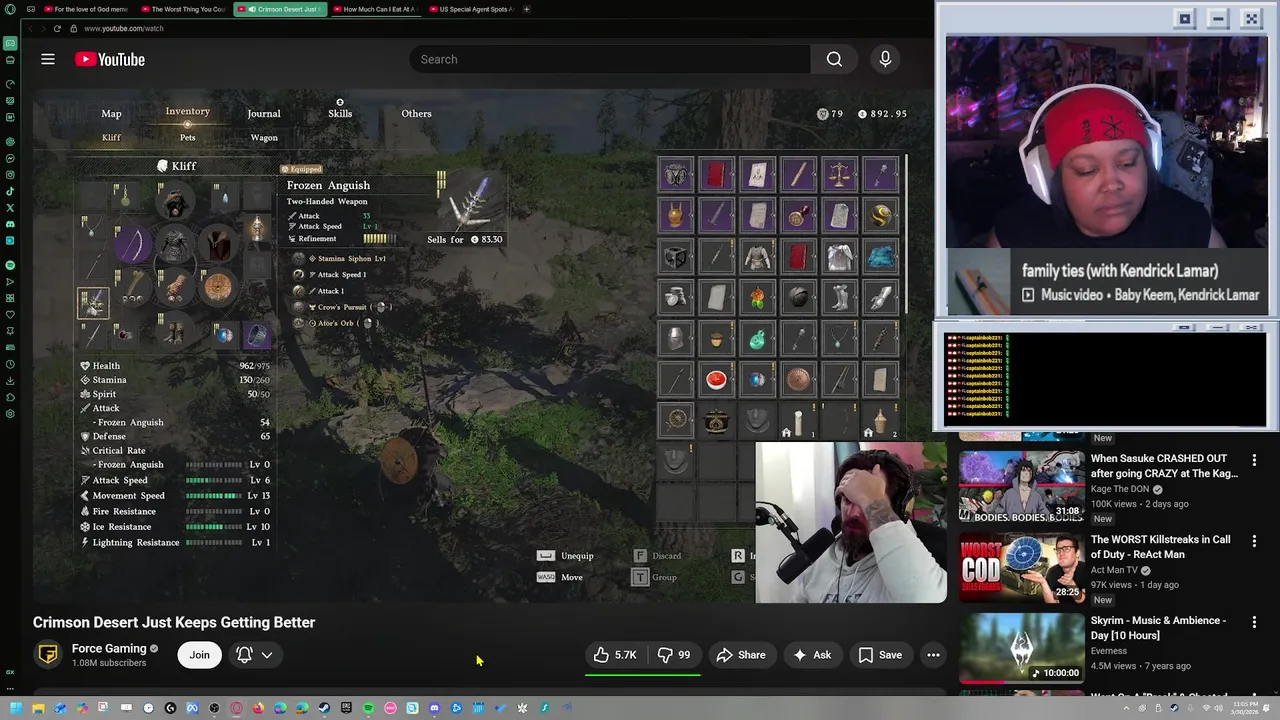Save the video to a playlist
The height and width of the screenshot is (720, 1280).
[x=880, y=655]
